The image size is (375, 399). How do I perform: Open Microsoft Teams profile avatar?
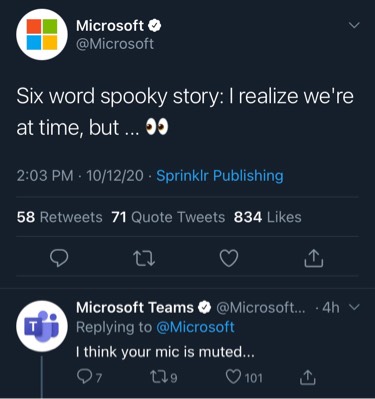point(42,326)
